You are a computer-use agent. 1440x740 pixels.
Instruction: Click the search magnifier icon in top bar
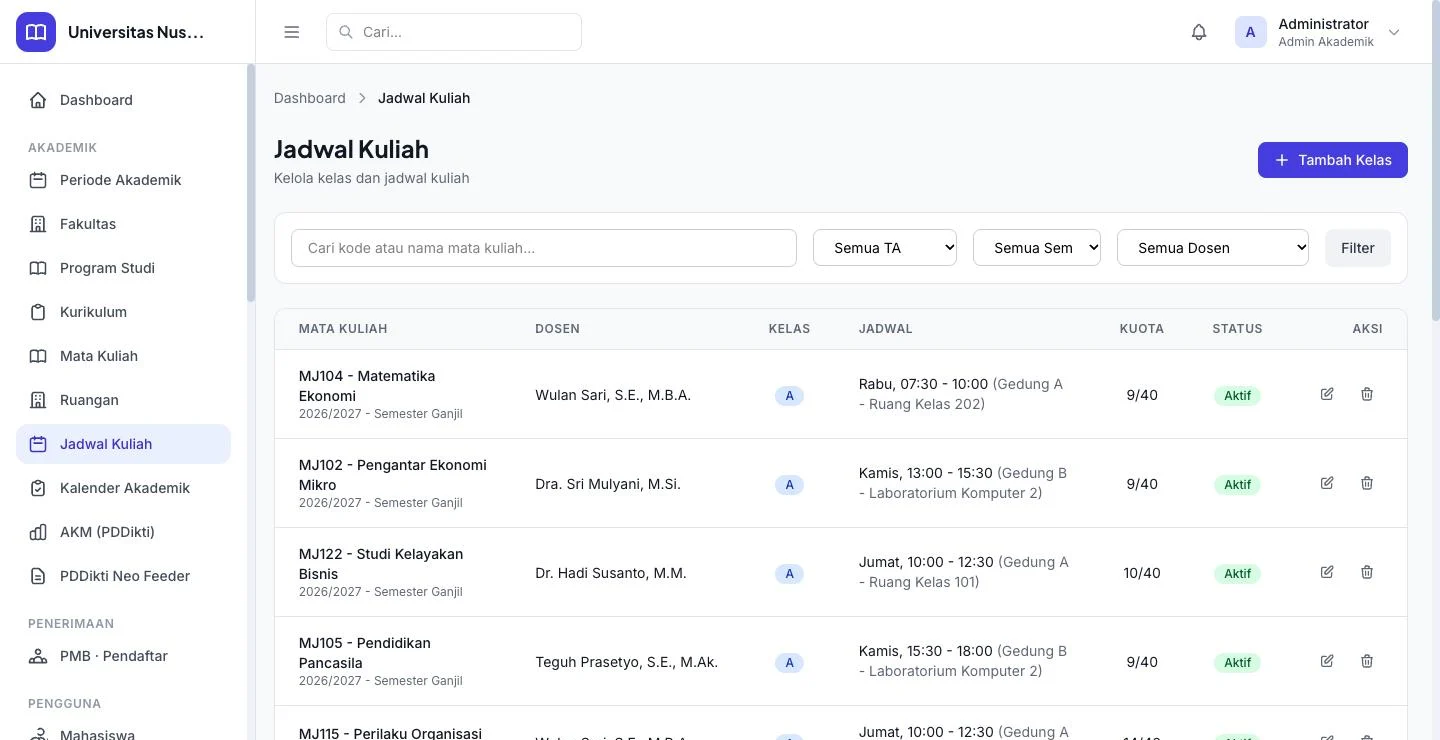[346, 32]
